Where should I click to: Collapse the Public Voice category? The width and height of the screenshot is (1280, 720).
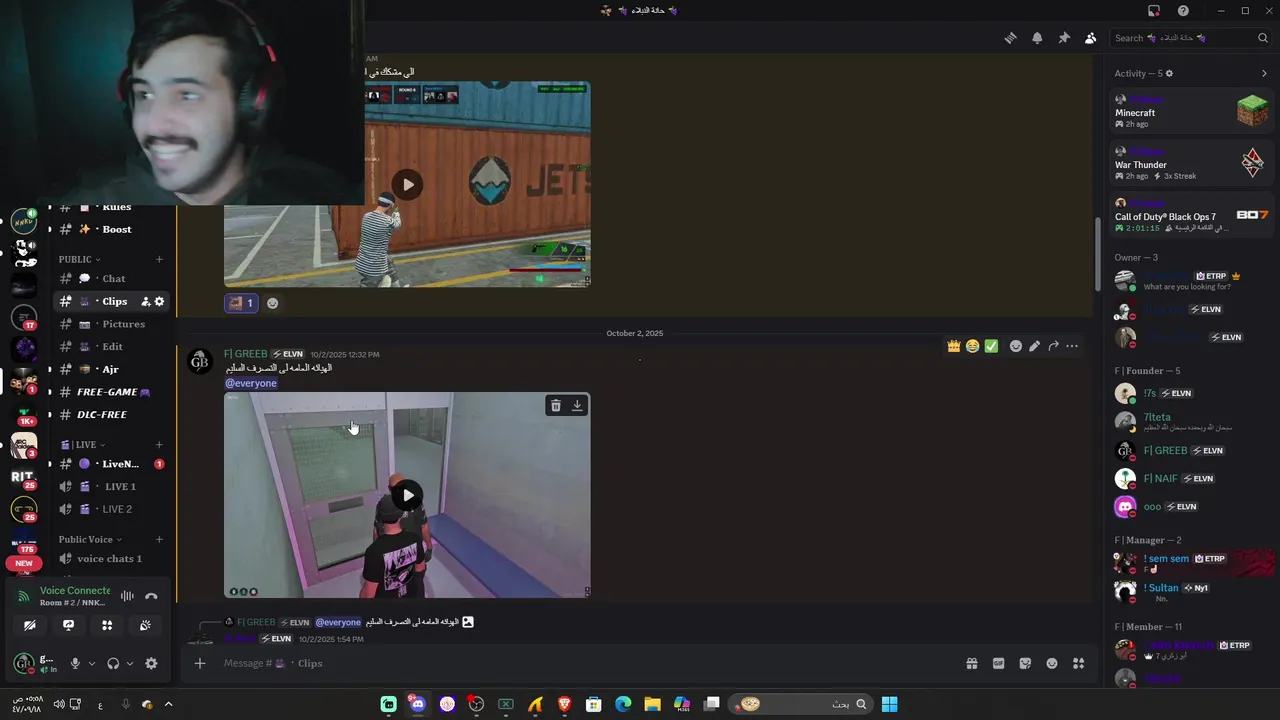pos(90,539)
